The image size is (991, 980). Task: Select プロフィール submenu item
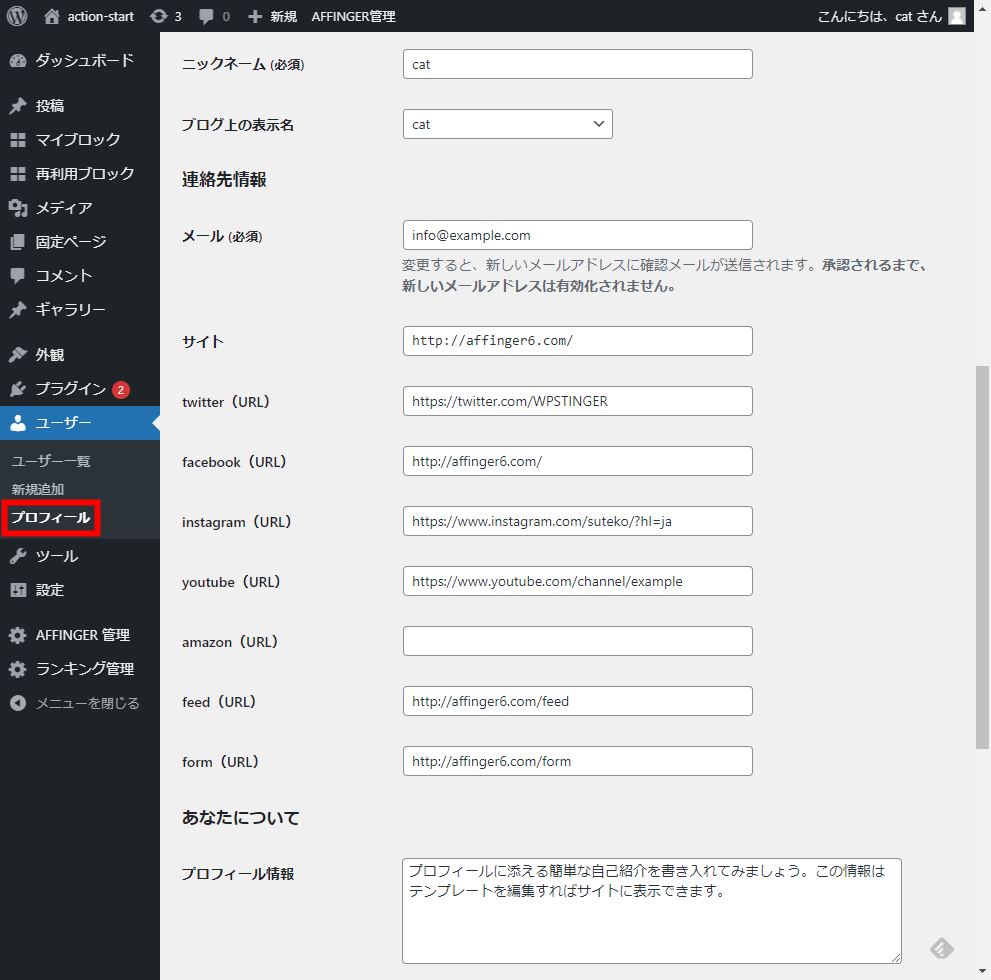click(x=51, y=517)
